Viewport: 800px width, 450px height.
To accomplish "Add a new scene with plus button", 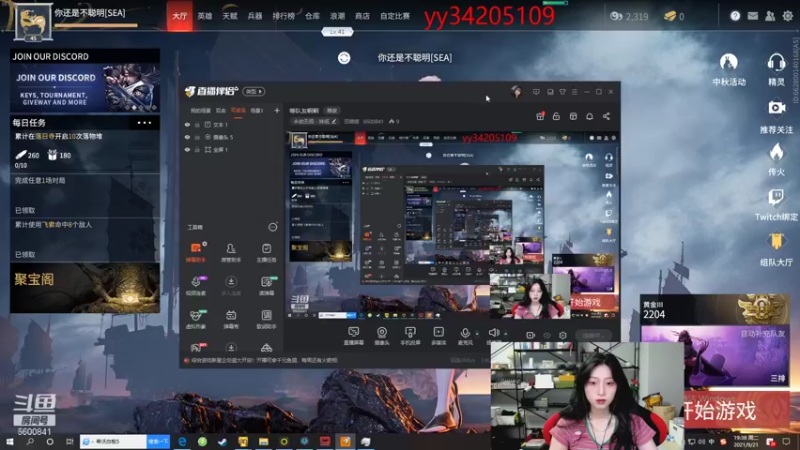I will 277,110.
